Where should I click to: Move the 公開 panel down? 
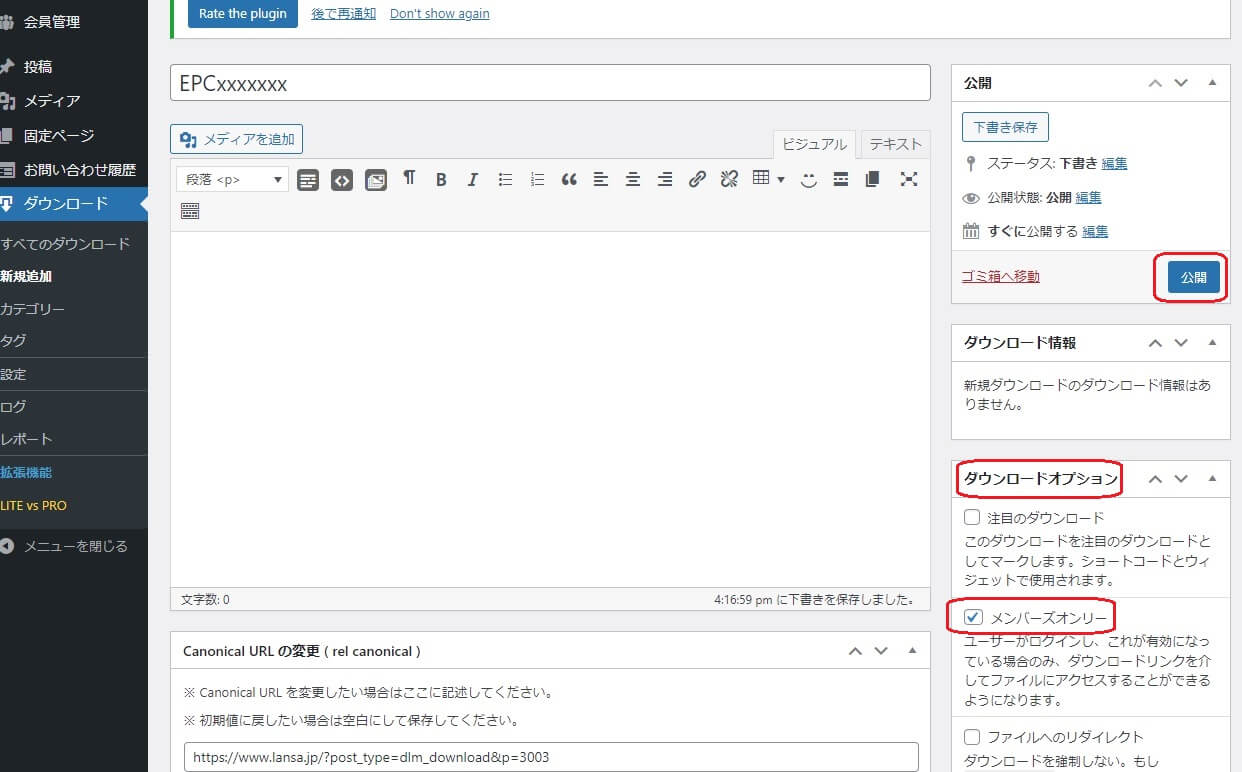[x=1181, y=83]
